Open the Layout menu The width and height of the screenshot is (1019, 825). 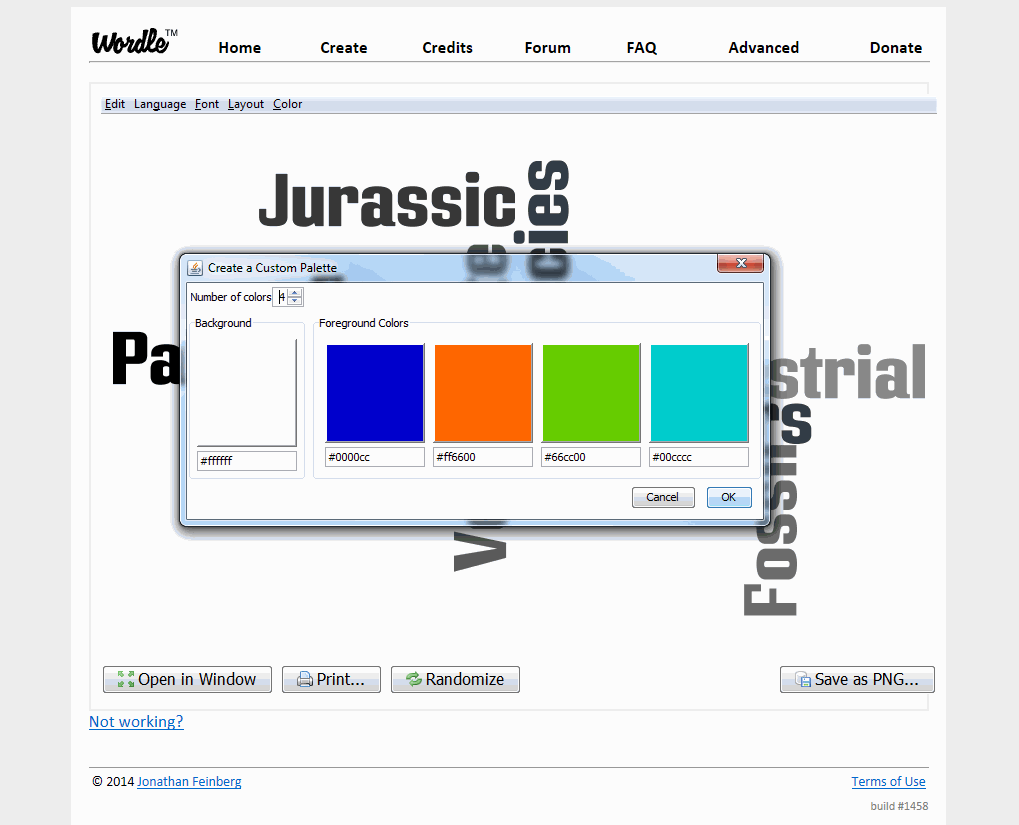[x=246, y=104]
